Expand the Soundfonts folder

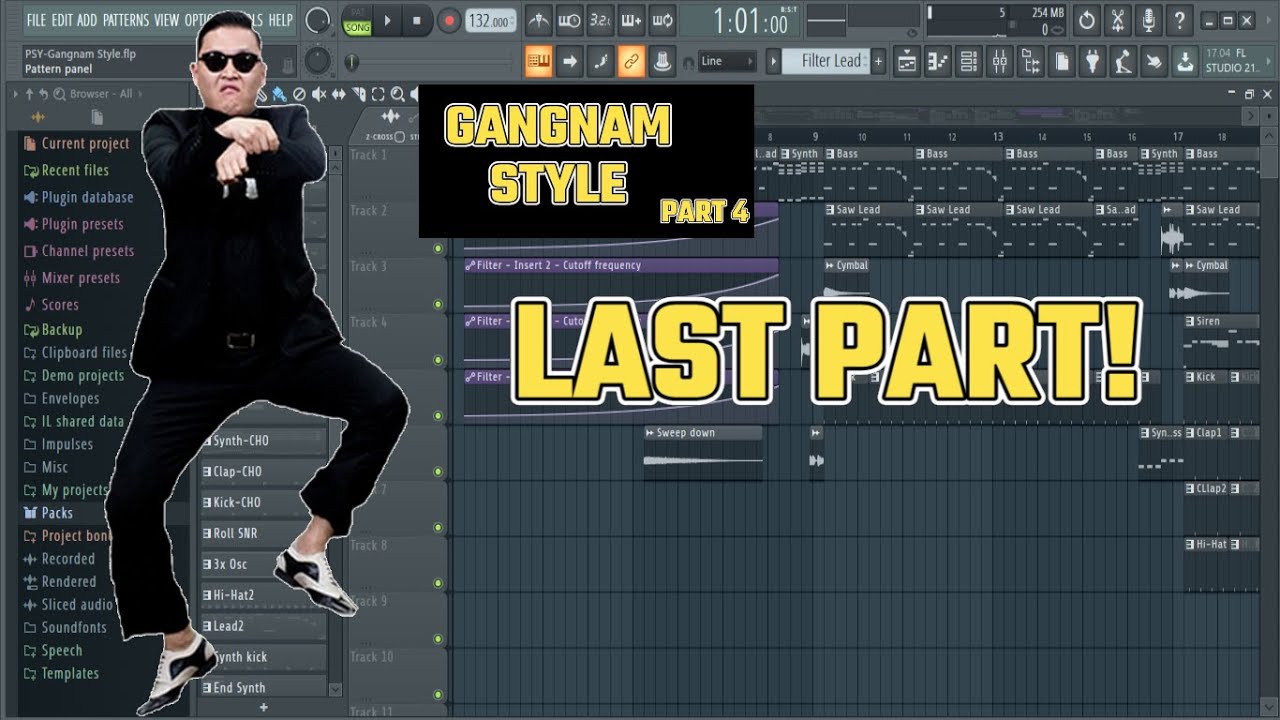pos(65,628)
